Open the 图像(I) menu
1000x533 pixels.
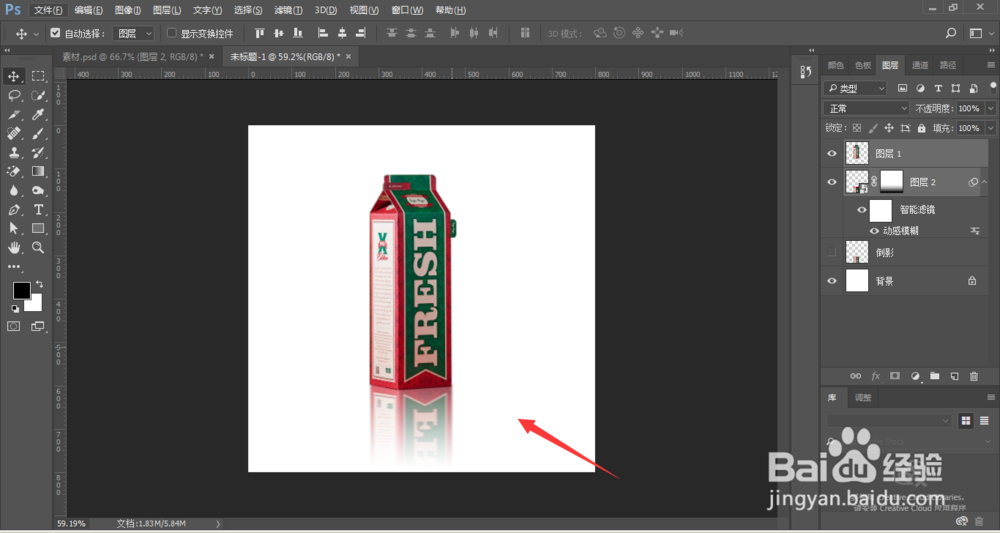(128, 10)
